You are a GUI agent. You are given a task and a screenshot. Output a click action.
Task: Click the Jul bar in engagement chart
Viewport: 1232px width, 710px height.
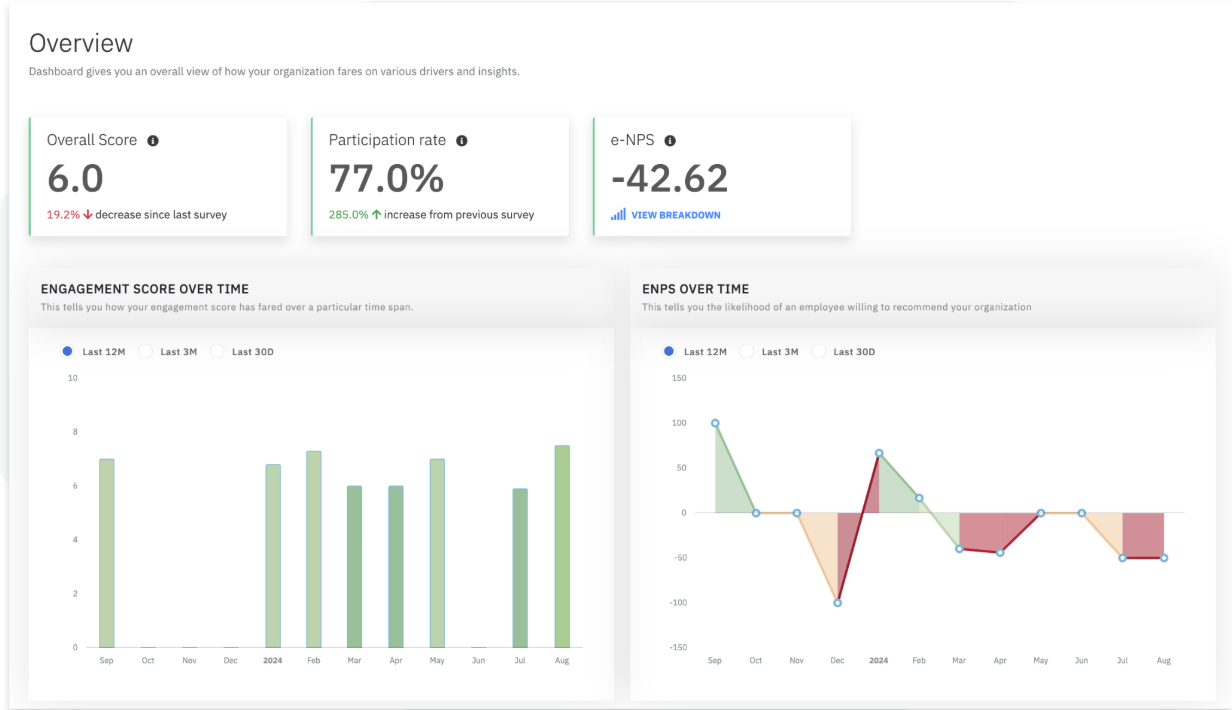(x=520, y=568)
